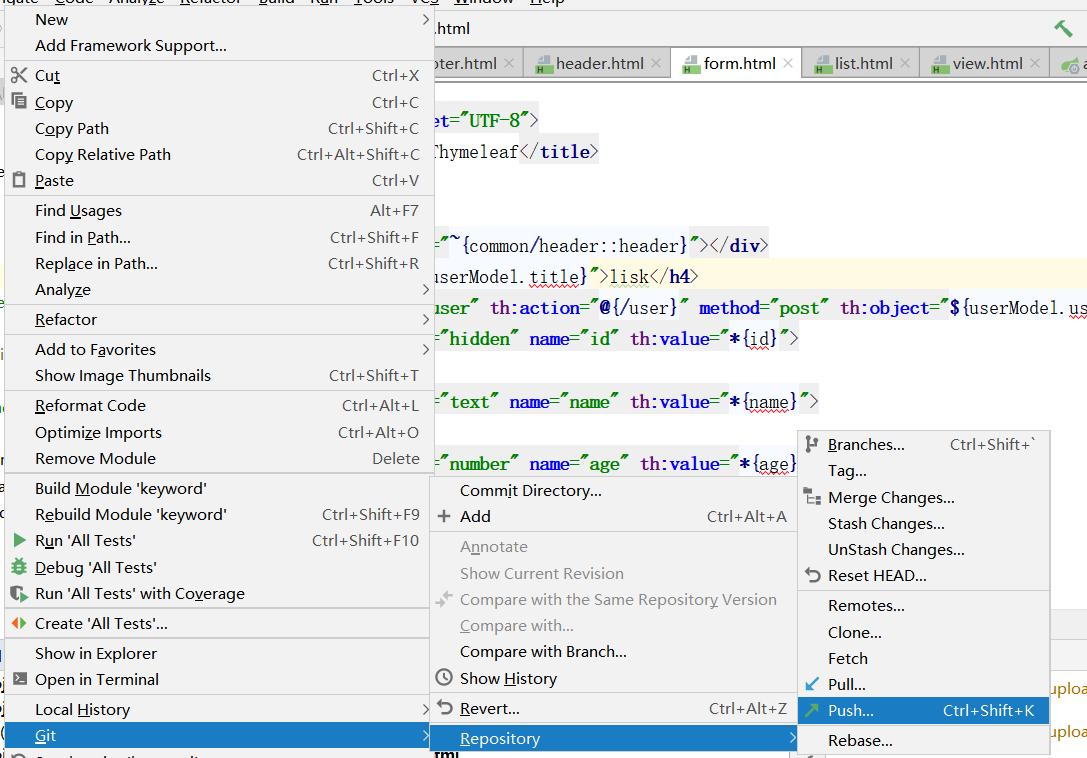The image size is (1087, 758).
Task: Choose Copy Relative Path
Action: pyautogui.click(x=218, y=154)
